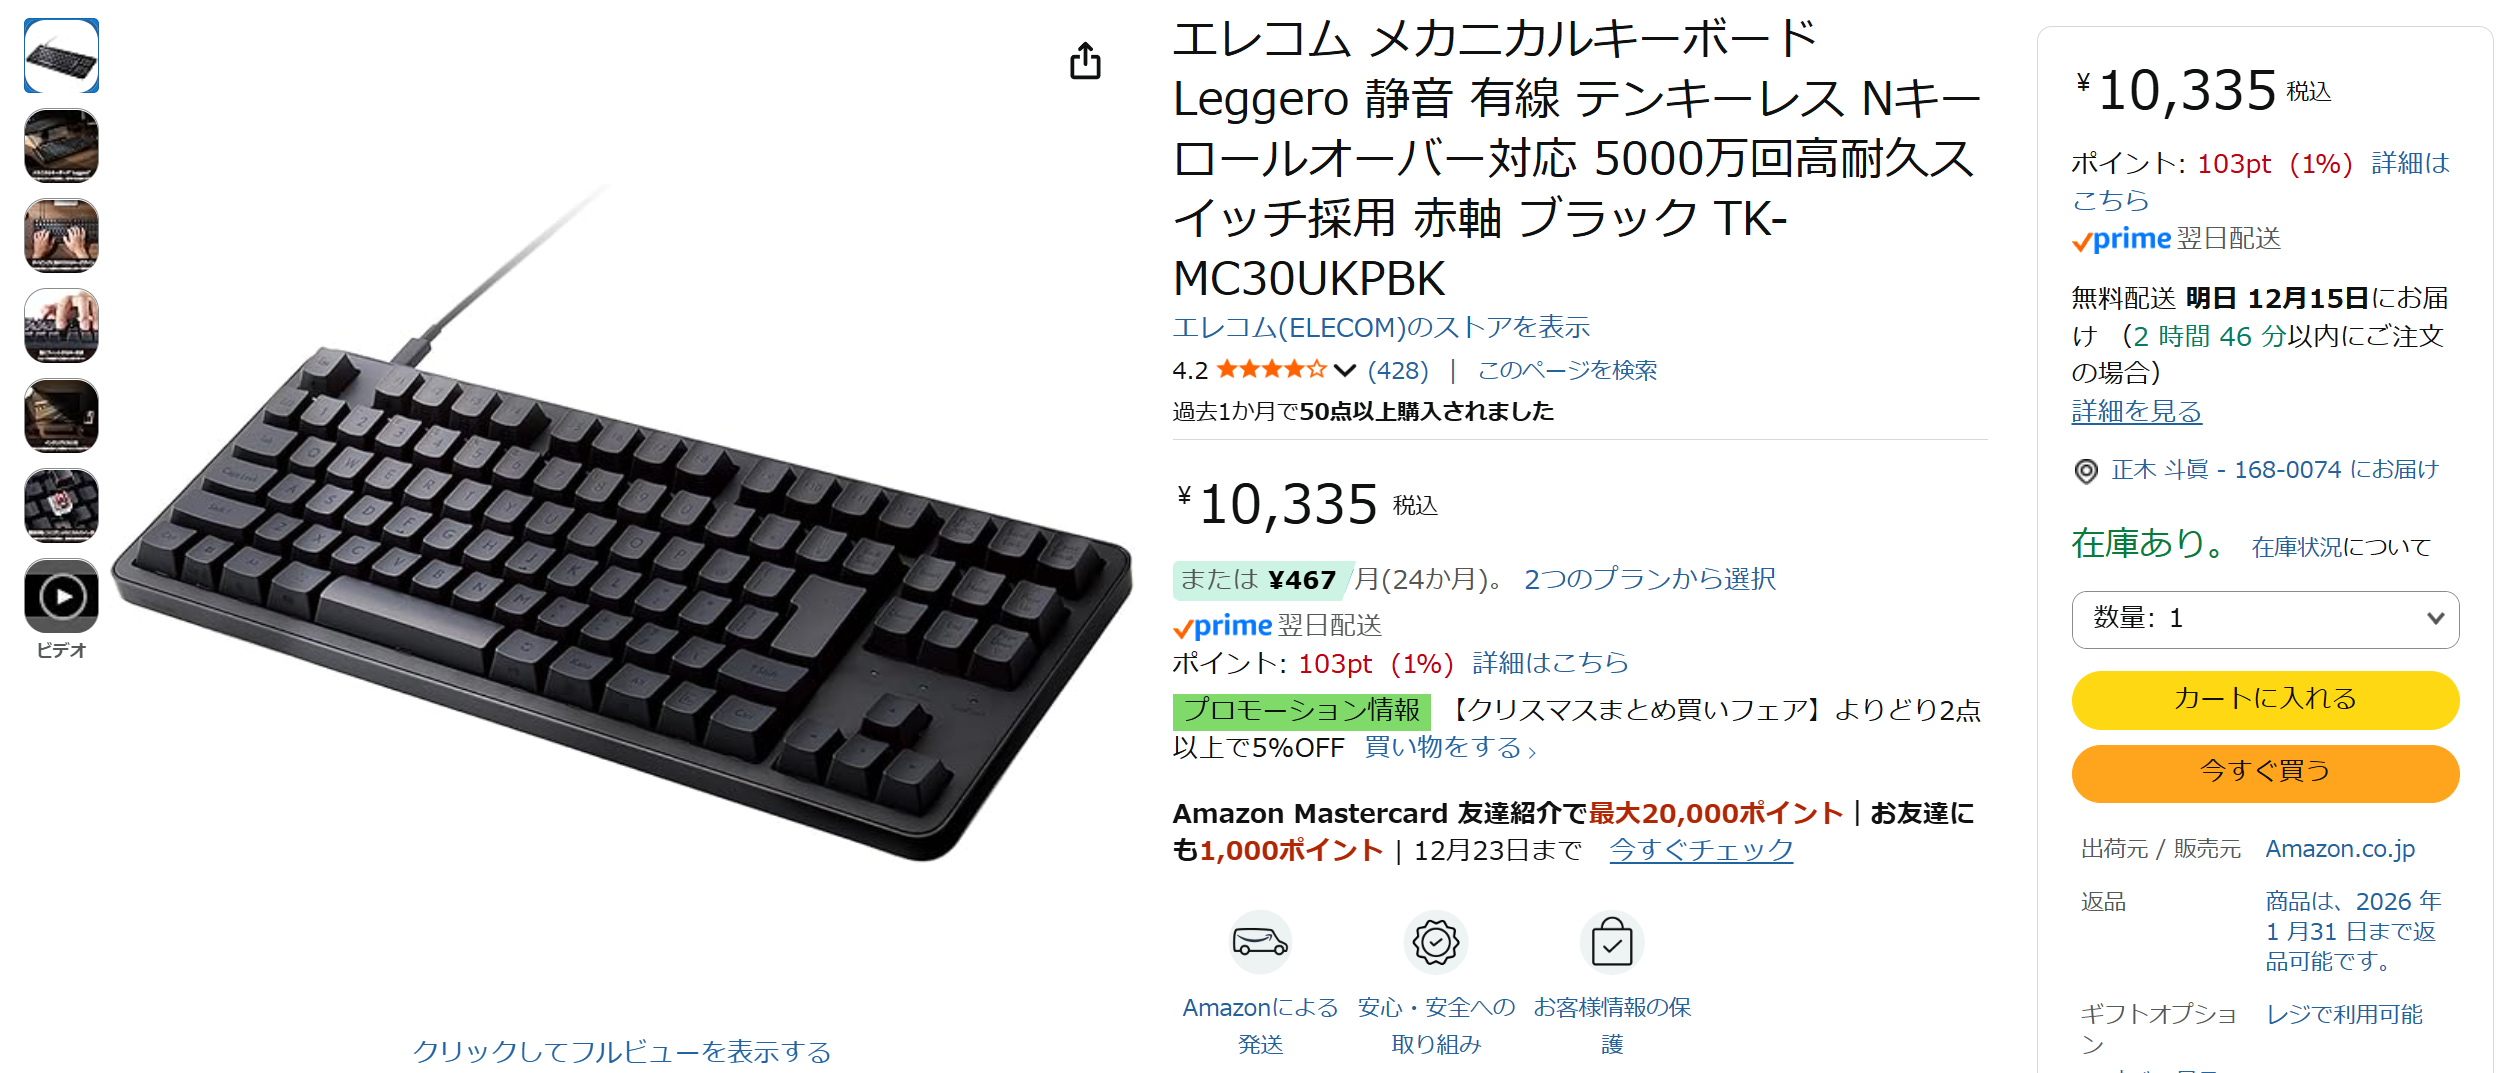Click the Amazon delivery truck icon

coord(1260,942)
